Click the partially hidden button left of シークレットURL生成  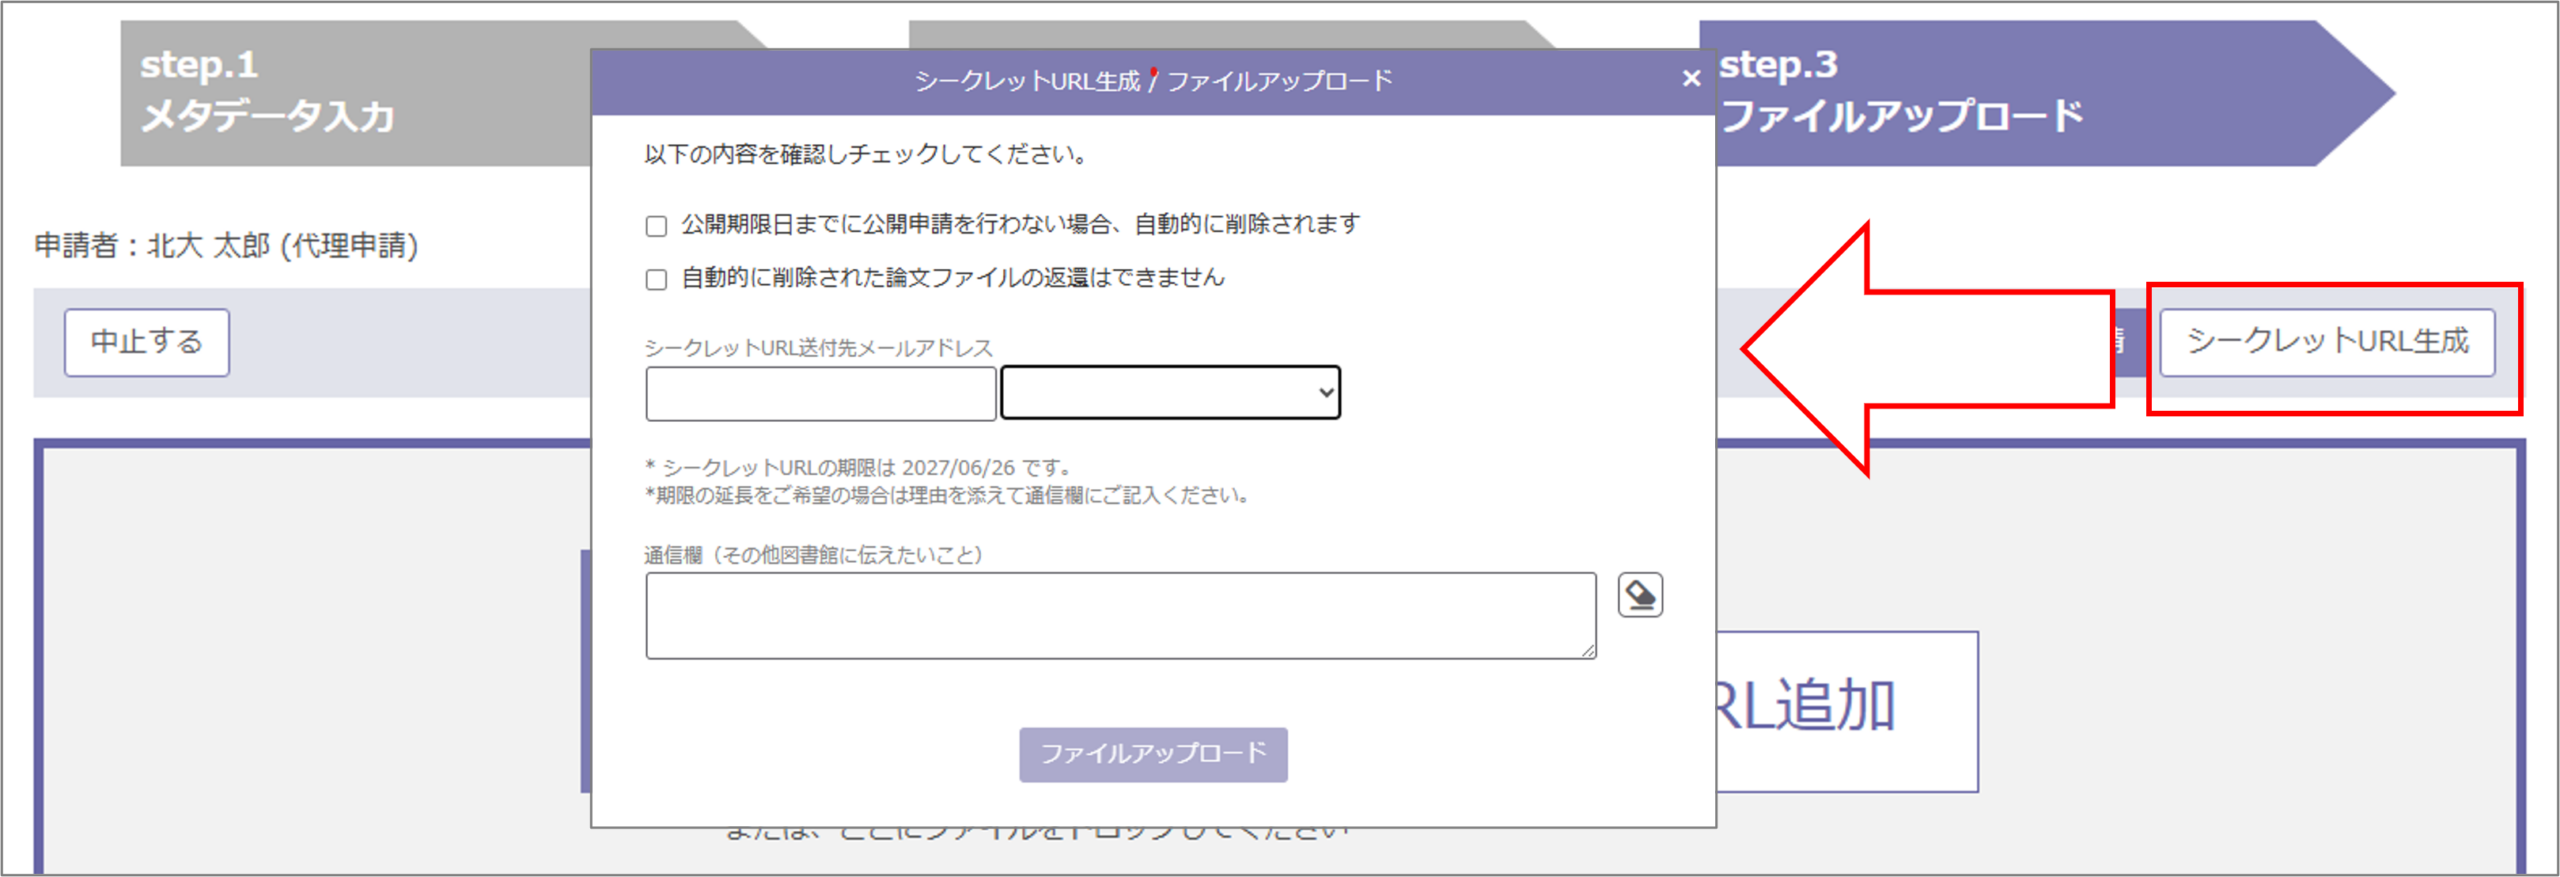click(2131, 342)
